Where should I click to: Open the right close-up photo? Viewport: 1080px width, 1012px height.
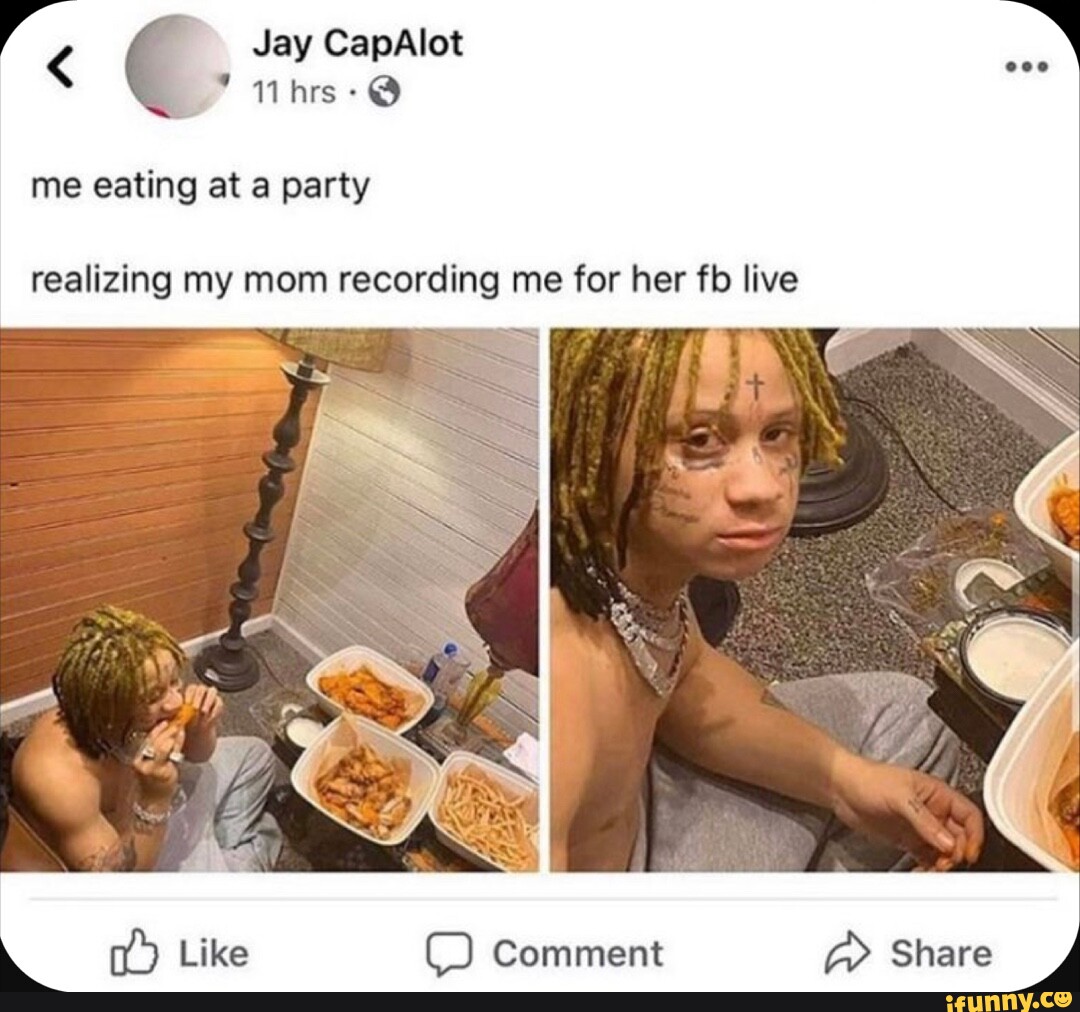point(815,600)
